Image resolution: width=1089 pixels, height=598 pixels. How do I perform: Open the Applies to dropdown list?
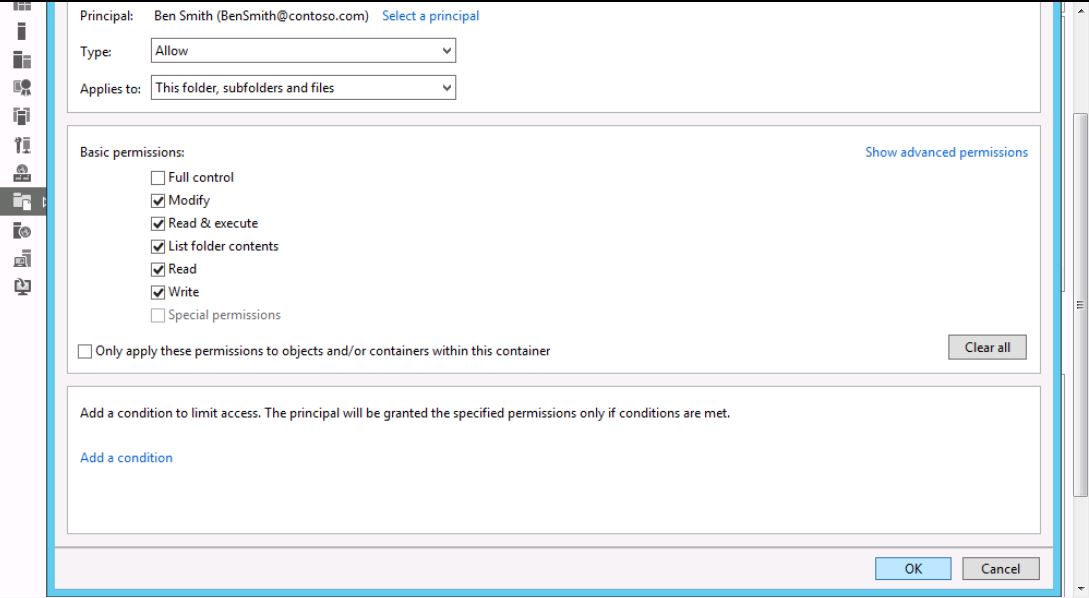coord(304,88)
